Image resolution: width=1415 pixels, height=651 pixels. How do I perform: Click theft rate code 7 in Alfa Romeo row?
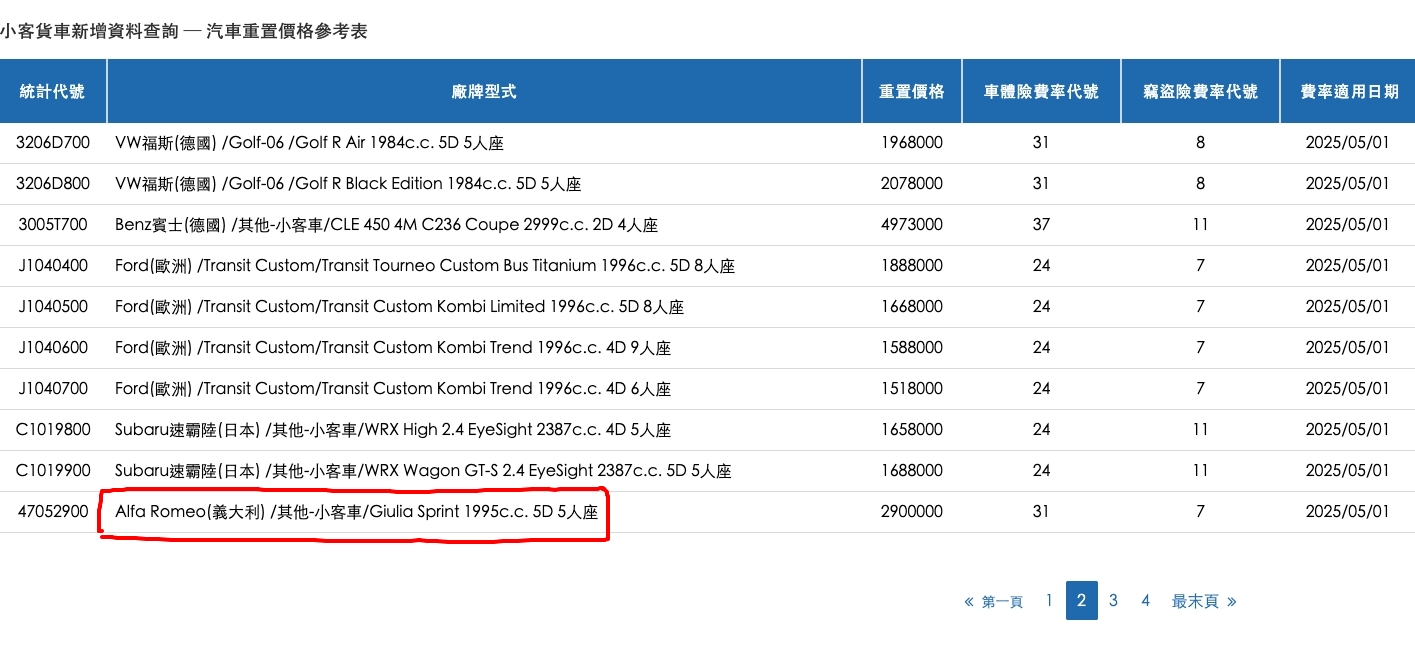click(x=1200, y=512)
